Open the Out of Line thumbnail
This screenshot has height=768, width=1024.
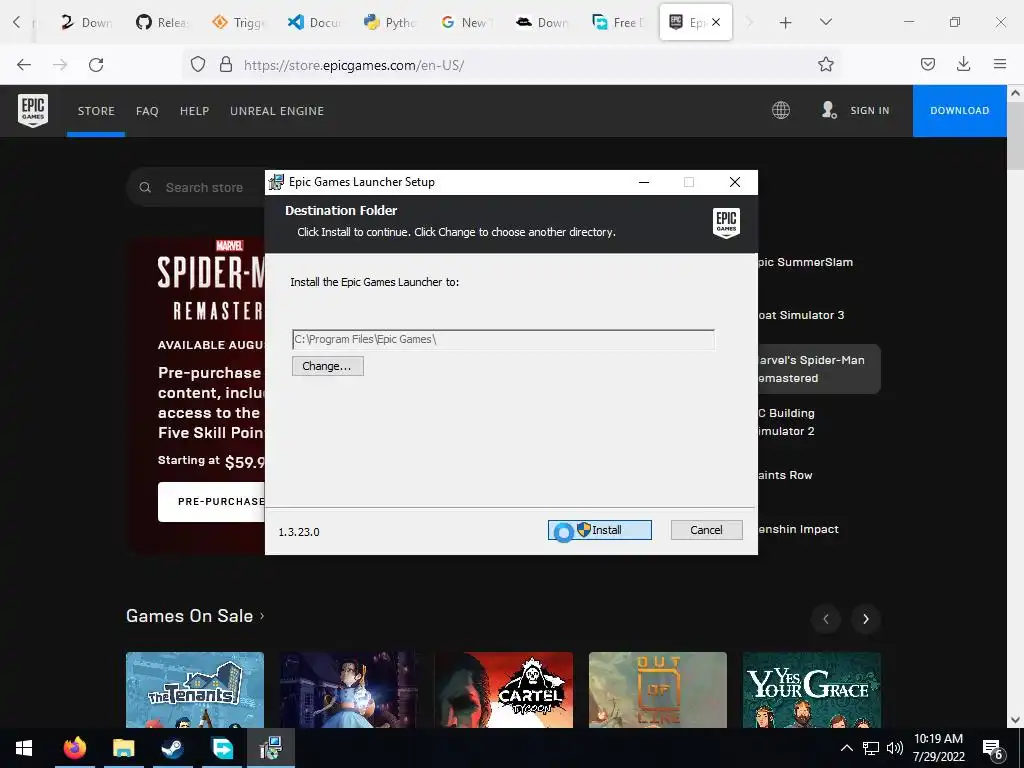point(658,690)
